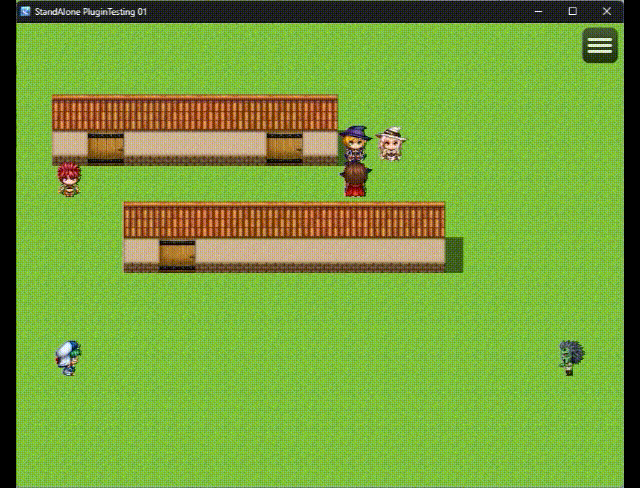Click the 'StandAlone PluginTesting 01' title text
Viewport: 640px width, 488px height.
click(x=91, y=12)
